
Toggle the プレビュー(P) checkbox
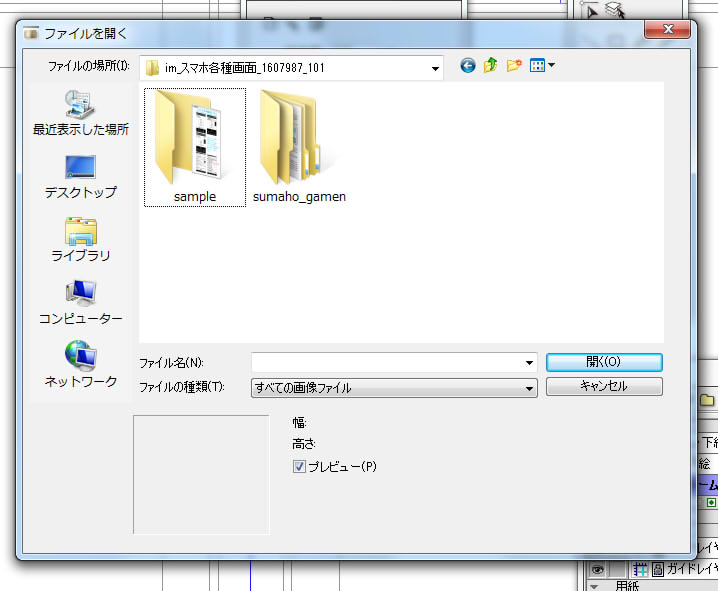click(299, 466)
